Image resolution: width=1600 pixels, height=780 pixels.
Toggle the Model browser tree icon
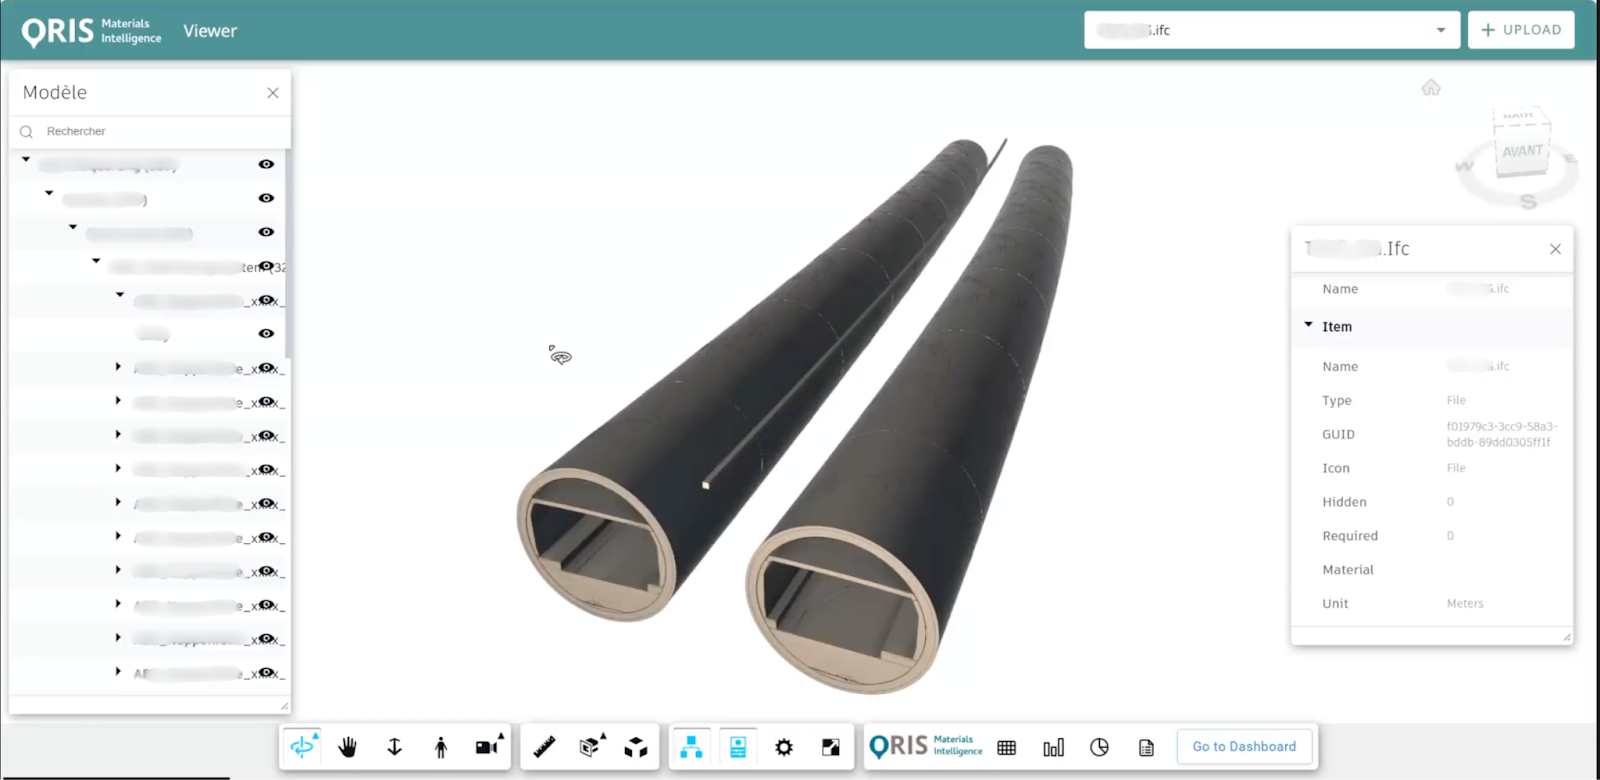click(x=691, y=747)
